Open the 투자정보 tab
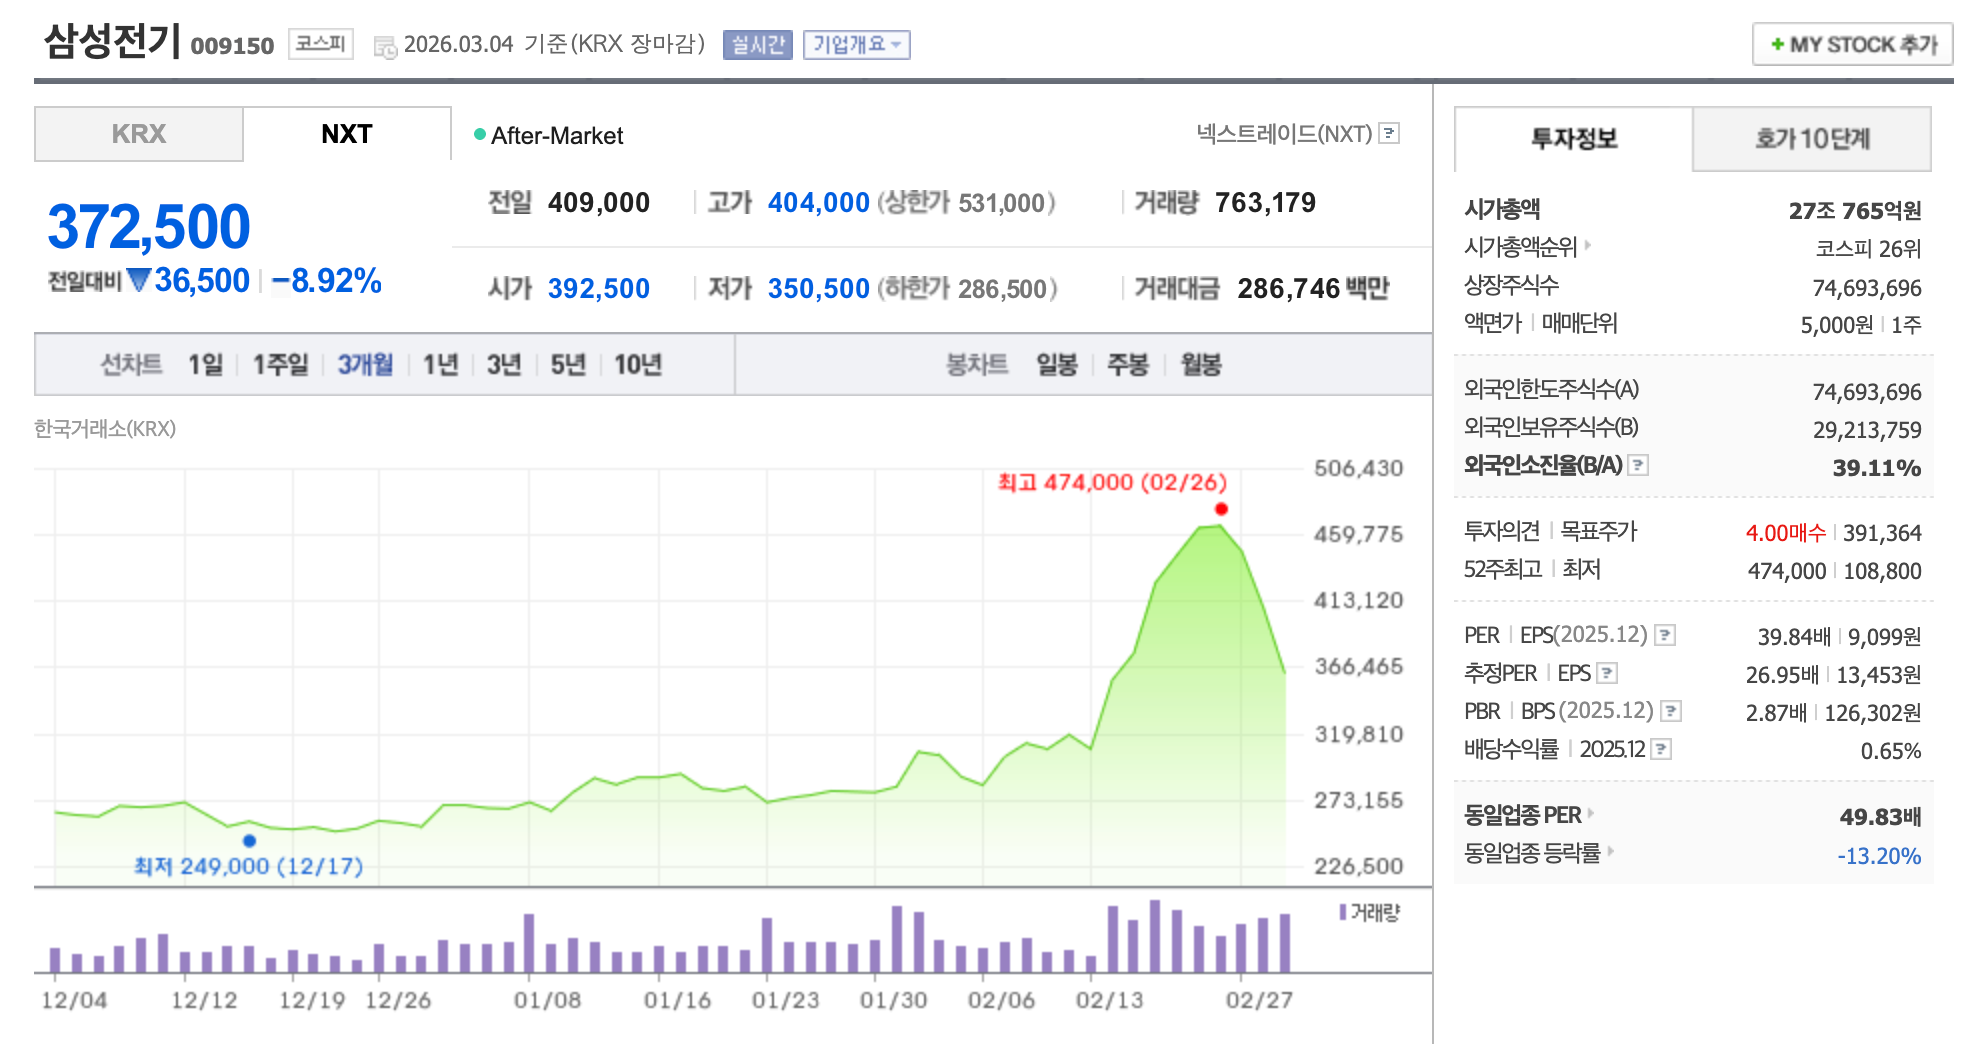The width and height of the screenshot is (1974, 1044). pyautogui.click(x=1574, y=139)
